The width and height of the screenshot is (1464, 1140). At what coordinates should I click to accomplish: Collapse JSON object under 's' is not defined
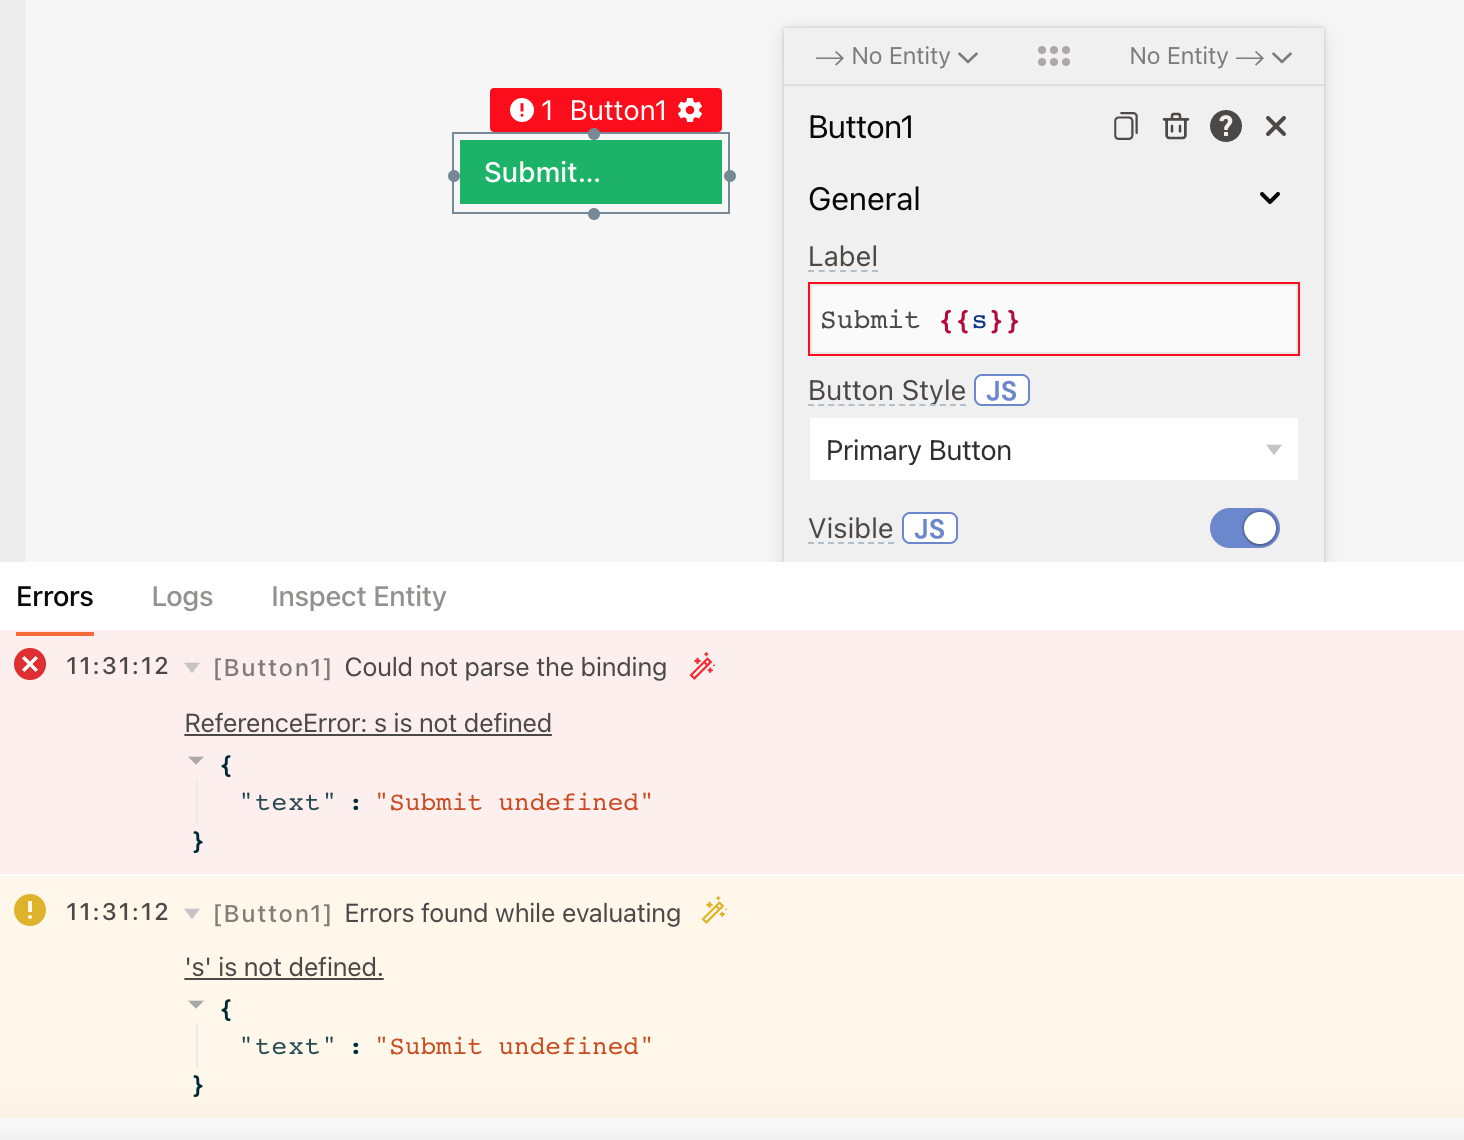click(x=196, y=1005)
